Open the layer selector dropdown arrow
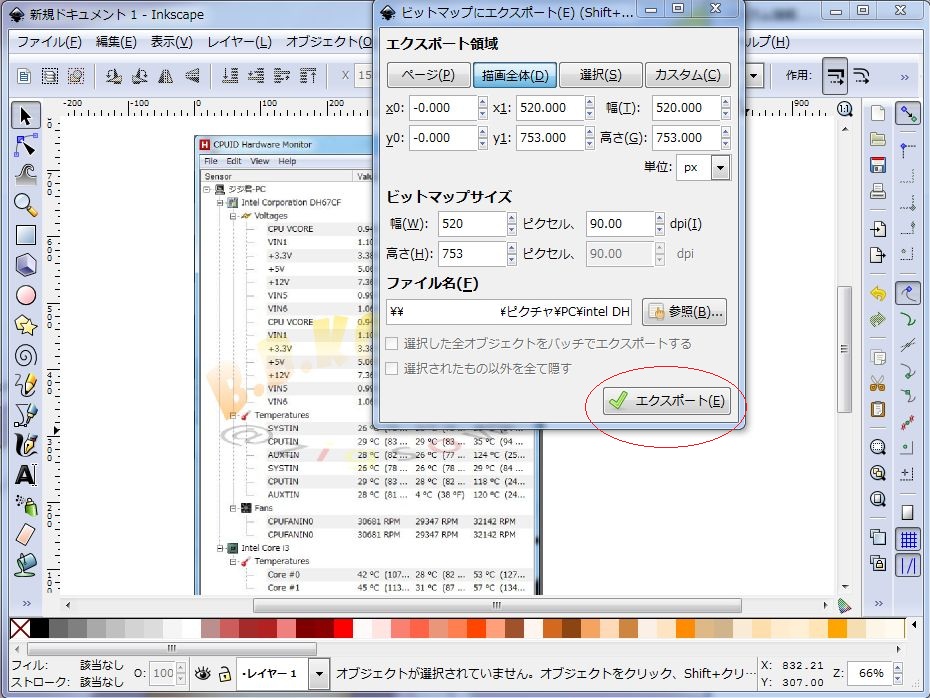 tap(319, 674)
